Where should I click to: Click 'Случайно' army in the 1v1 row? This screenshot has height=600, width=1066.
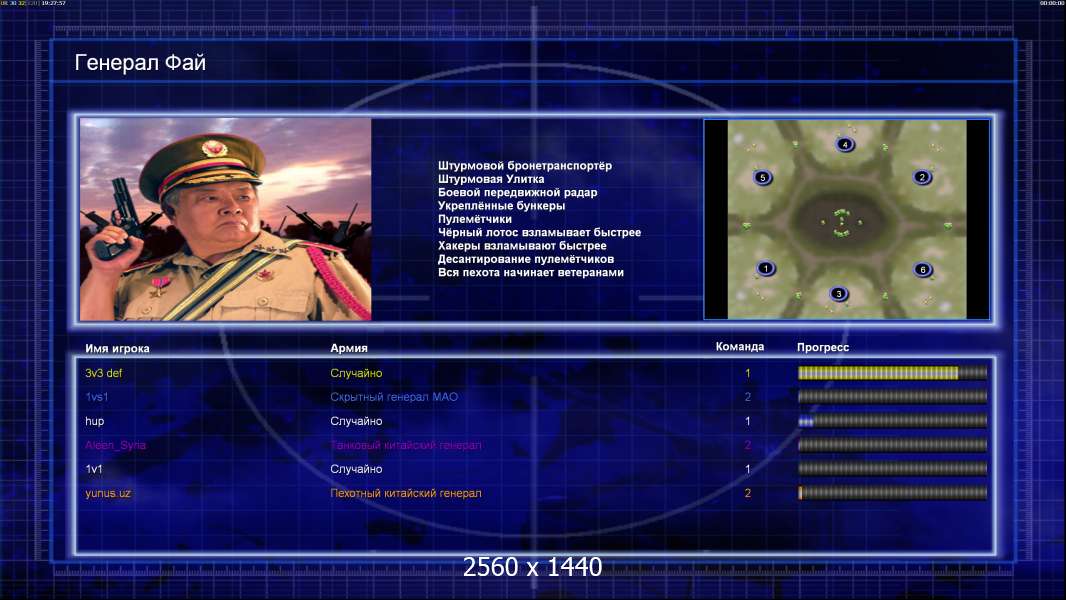pyautogui.click(x=356, y=469)
